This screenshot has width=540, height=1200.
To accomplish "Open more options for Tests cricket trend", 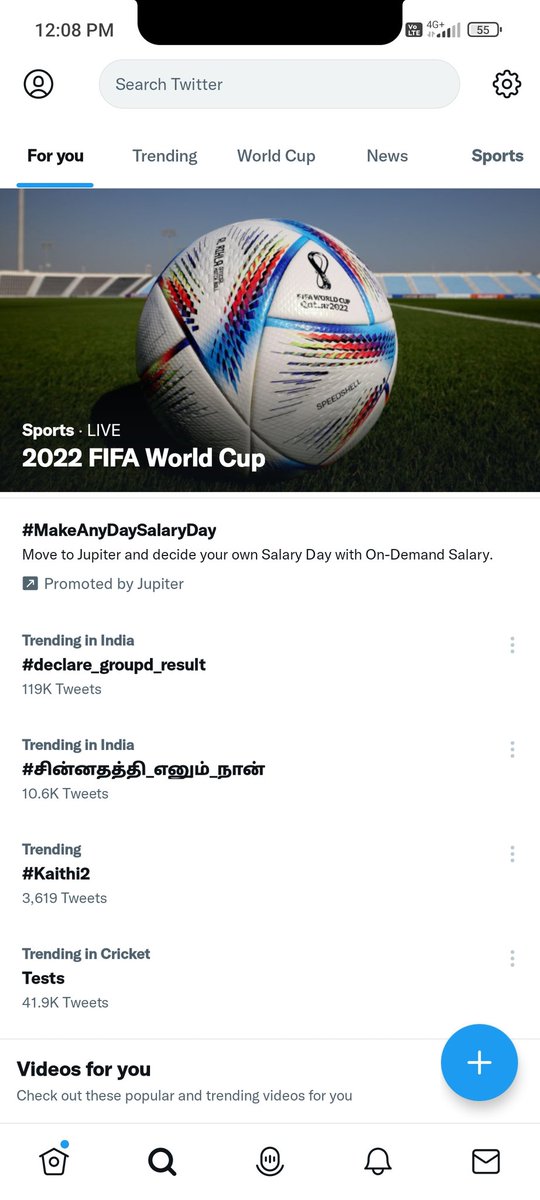I will tap(512, 958).
